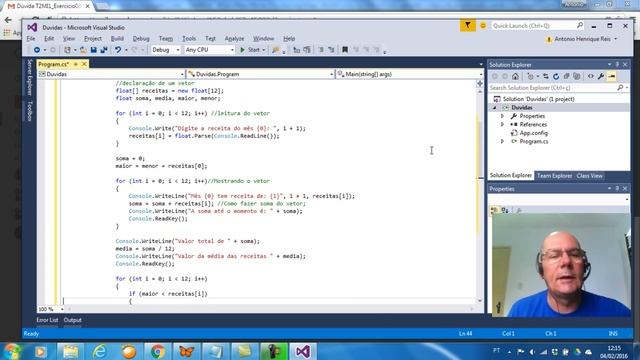Click the New Project toolbar icon
Viewport: 640px width, 360px height.
(x=67, y=50)
